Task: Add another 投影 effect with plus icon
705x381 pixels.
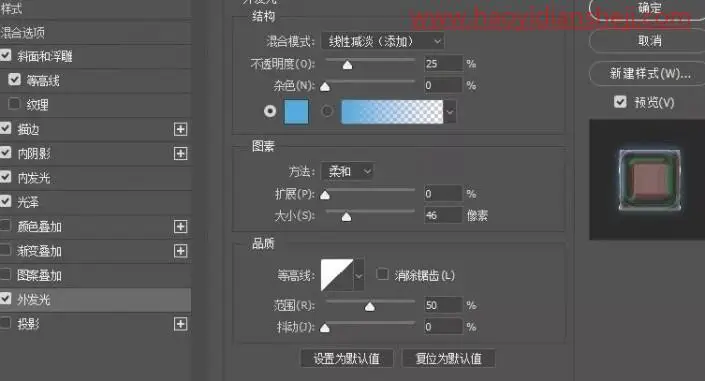Action: click(180, 324)
